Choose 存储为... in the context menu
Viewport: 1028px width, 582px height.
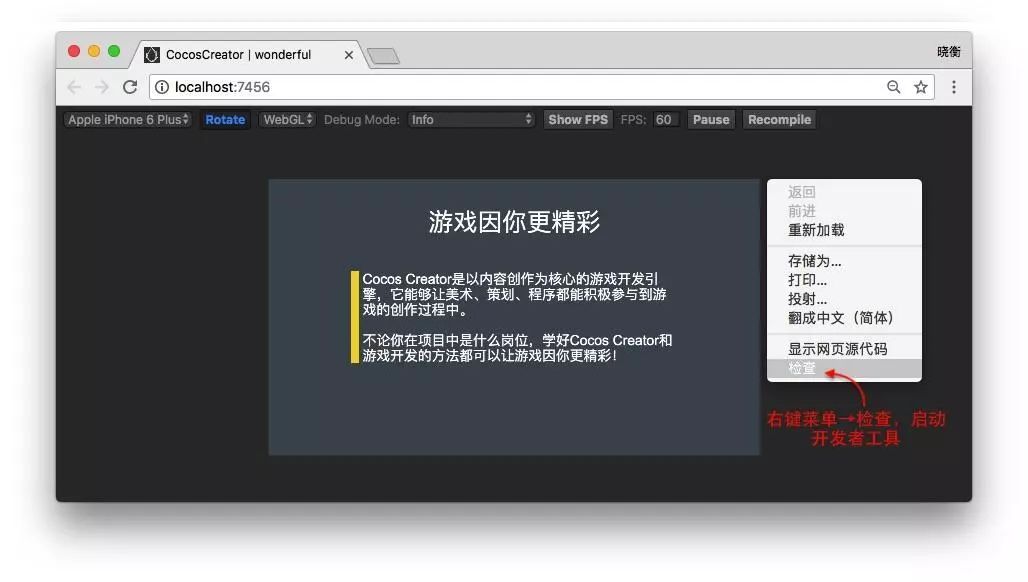pos(844,261)
